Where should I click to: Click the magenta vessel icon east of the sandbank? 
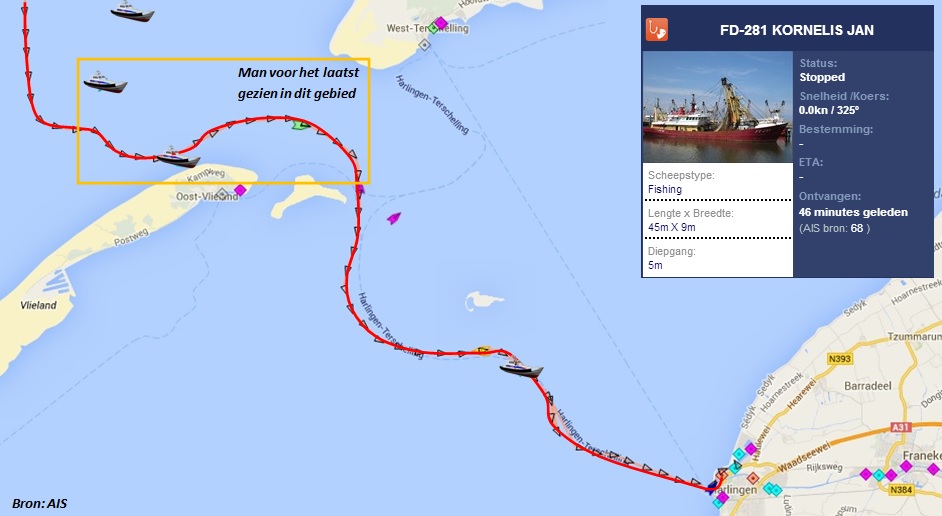tap(394, 217)
